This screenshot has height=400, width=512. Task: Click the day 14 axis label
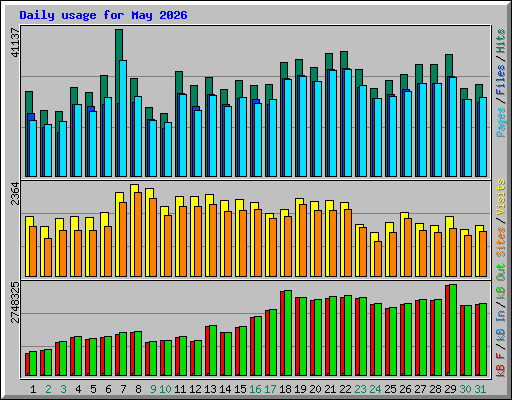(225, 389)
